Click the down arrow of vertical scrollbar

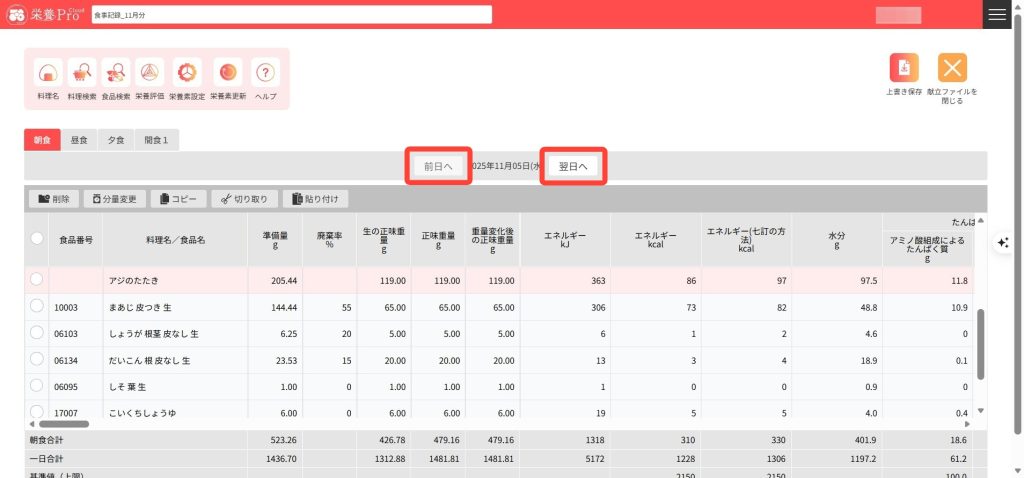tap(980, 410)
